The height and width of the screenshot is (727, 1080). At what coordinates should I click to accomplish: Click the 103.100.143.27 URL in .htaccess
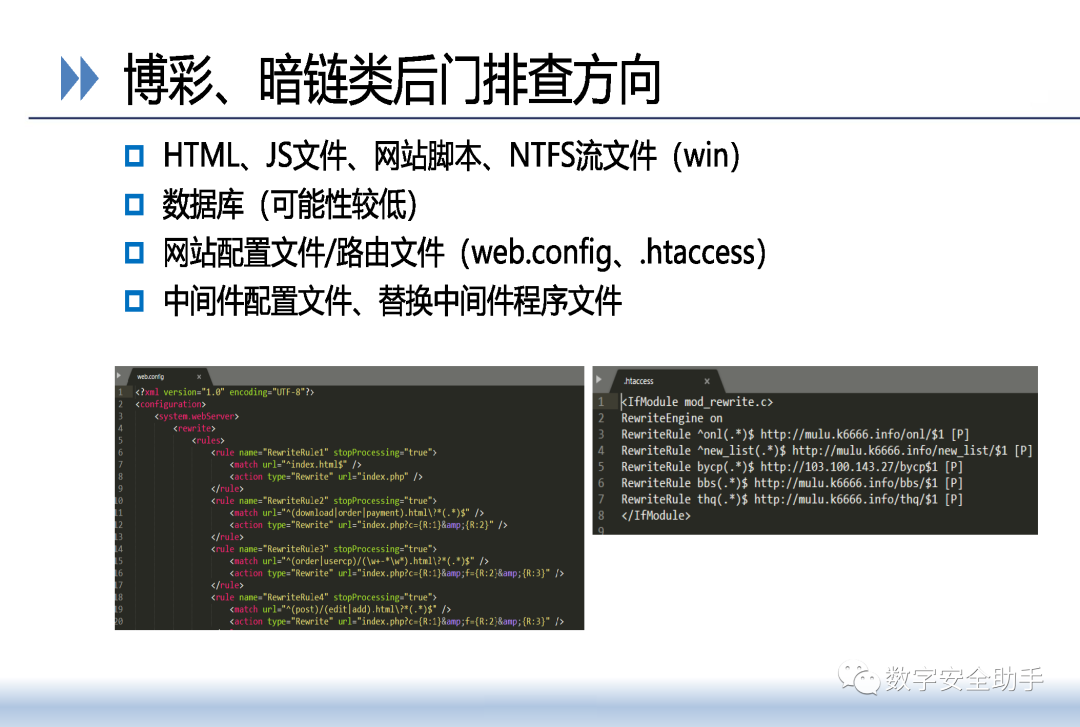click(x=849, y=467)
